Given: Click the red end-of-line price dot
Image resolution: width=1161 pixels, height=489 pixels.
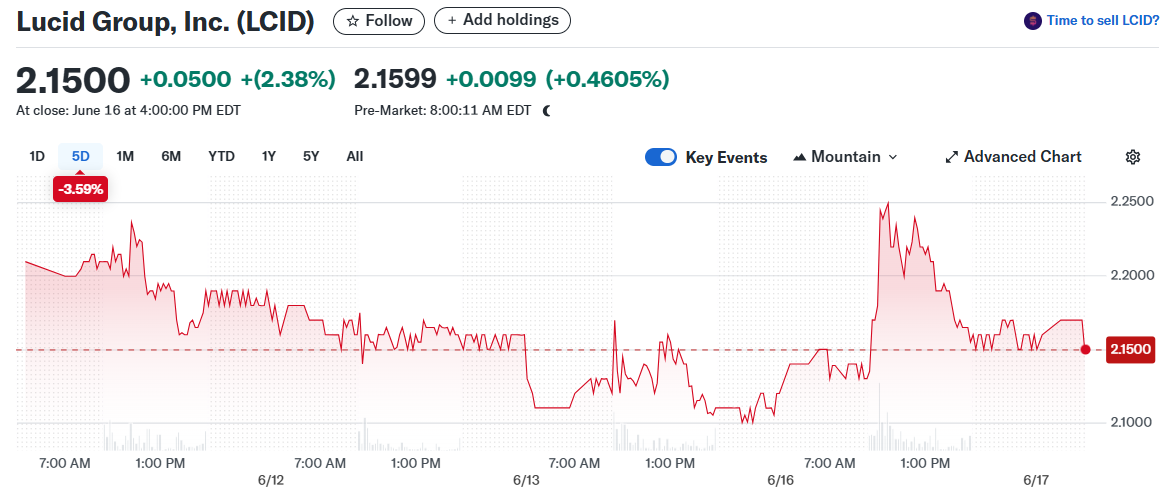Looking at the screenshot, I should 1085,349.
